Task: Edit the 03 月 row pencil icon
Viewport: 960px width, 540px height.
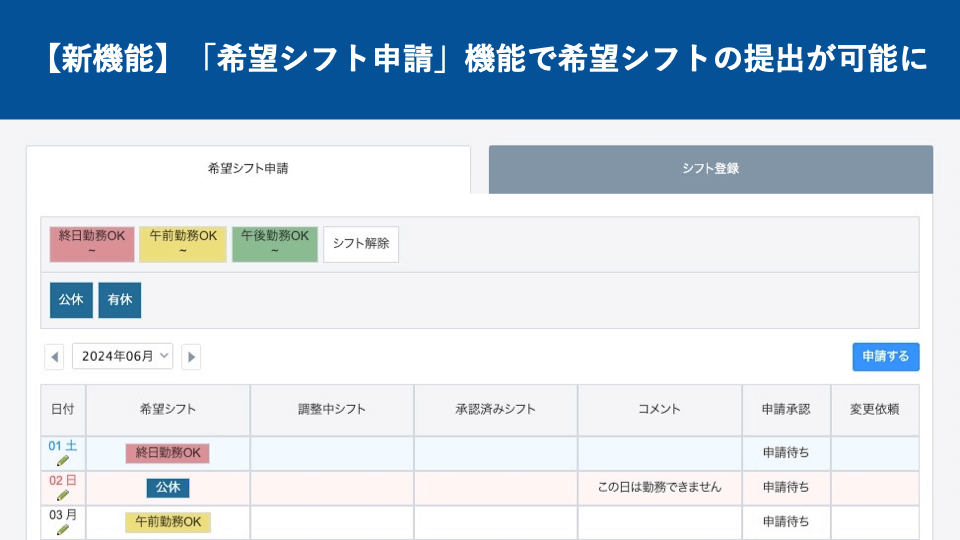Action: tap(62, 530)
